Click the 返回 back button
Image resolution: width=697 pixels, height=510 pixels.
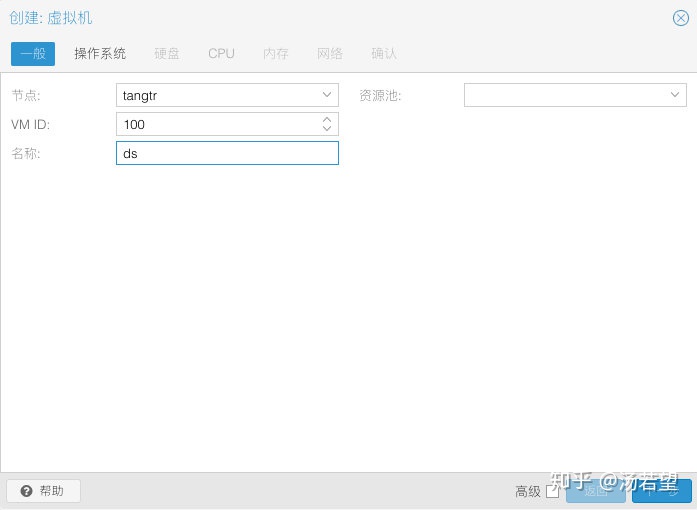pyautogui.click(x=596, y=491)
